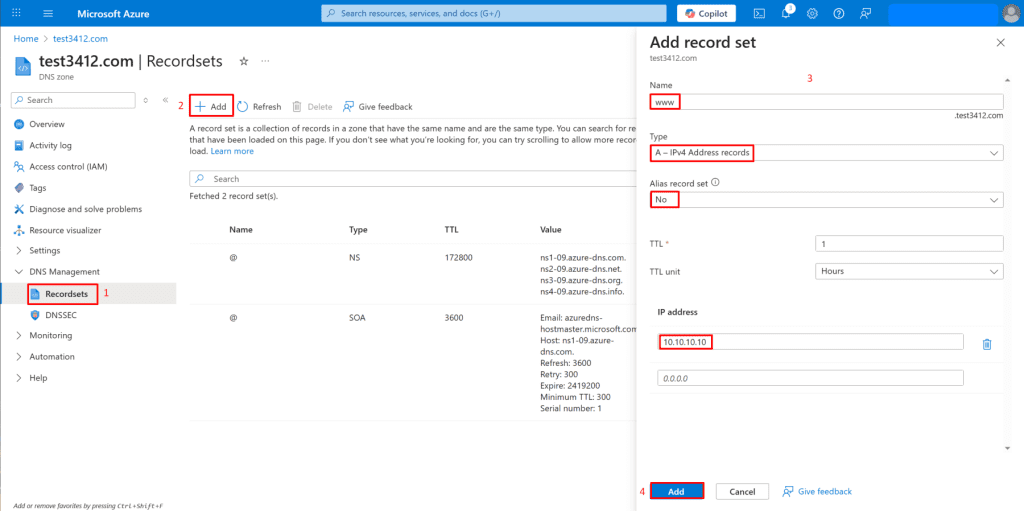Delete the 10.10.10.10 IP address entry
The image size is (1024, 511).
pos(986,343)
